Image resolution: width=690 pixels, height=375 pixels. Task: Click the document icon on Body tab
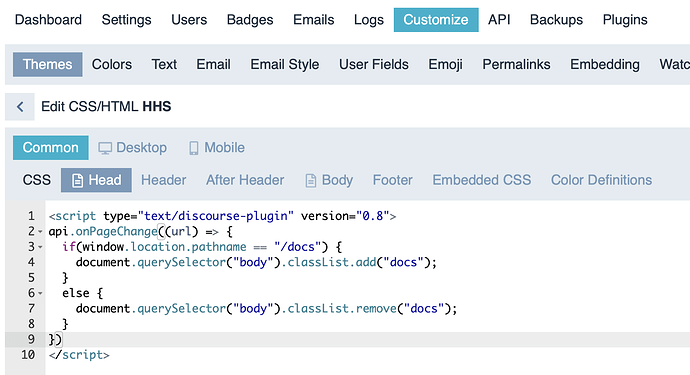(x=311, y=180)
